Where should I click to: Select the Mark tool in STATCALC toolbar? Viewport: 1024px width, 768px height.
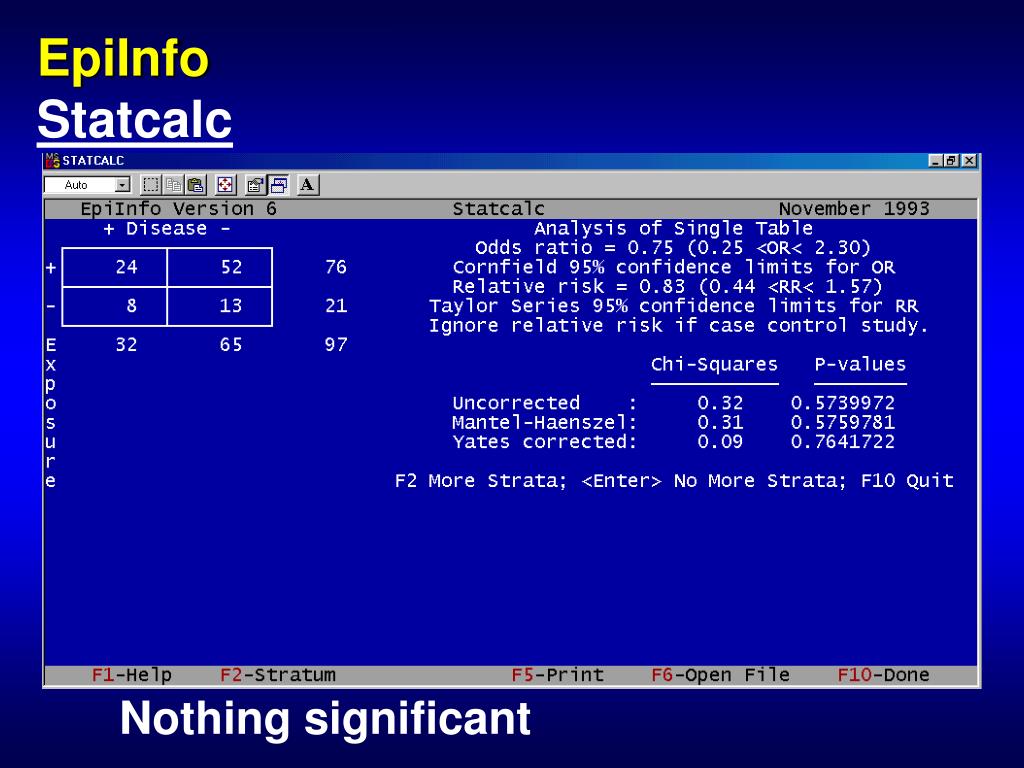[x=151, y=185]
